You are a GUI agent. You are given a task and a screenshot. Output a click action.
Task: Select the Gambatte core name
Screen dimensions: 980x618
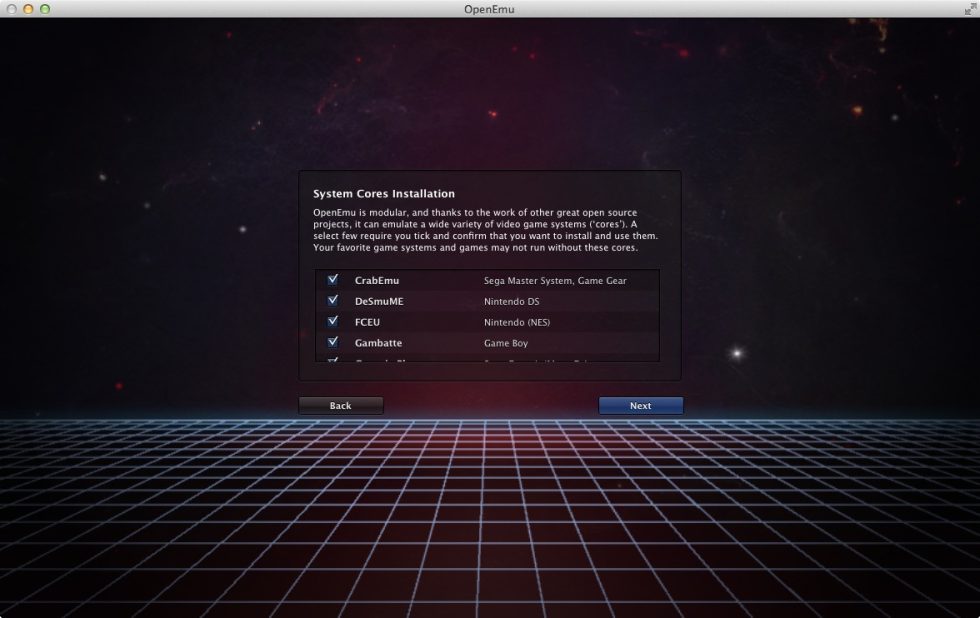(x=378, y=343)
